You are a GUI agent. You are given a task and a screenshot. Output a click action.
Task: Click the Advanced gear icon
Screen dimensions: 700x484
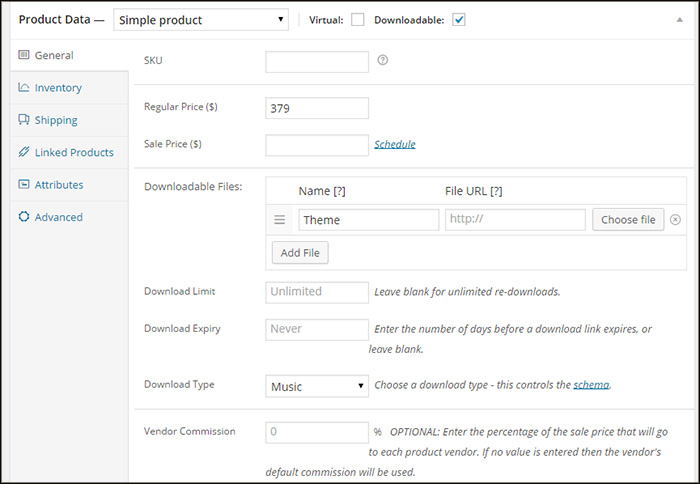pyautogui.click(x=24, y=217)
